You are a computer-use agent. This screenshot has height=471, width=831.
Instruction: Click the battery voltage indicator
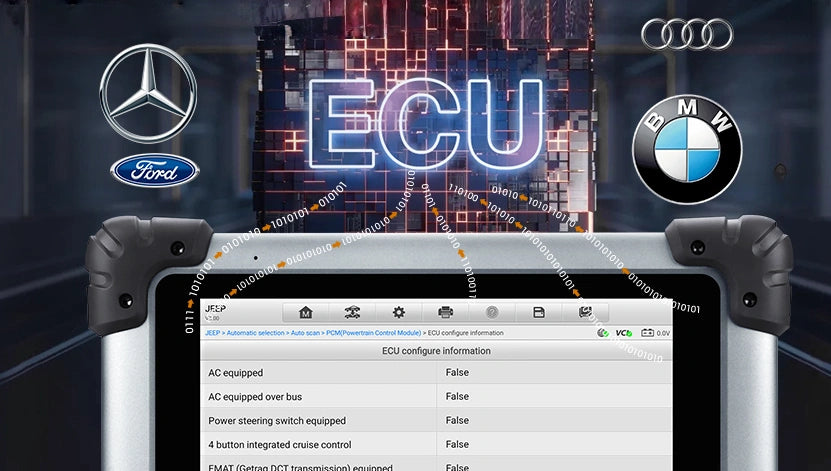click(655, 333)
